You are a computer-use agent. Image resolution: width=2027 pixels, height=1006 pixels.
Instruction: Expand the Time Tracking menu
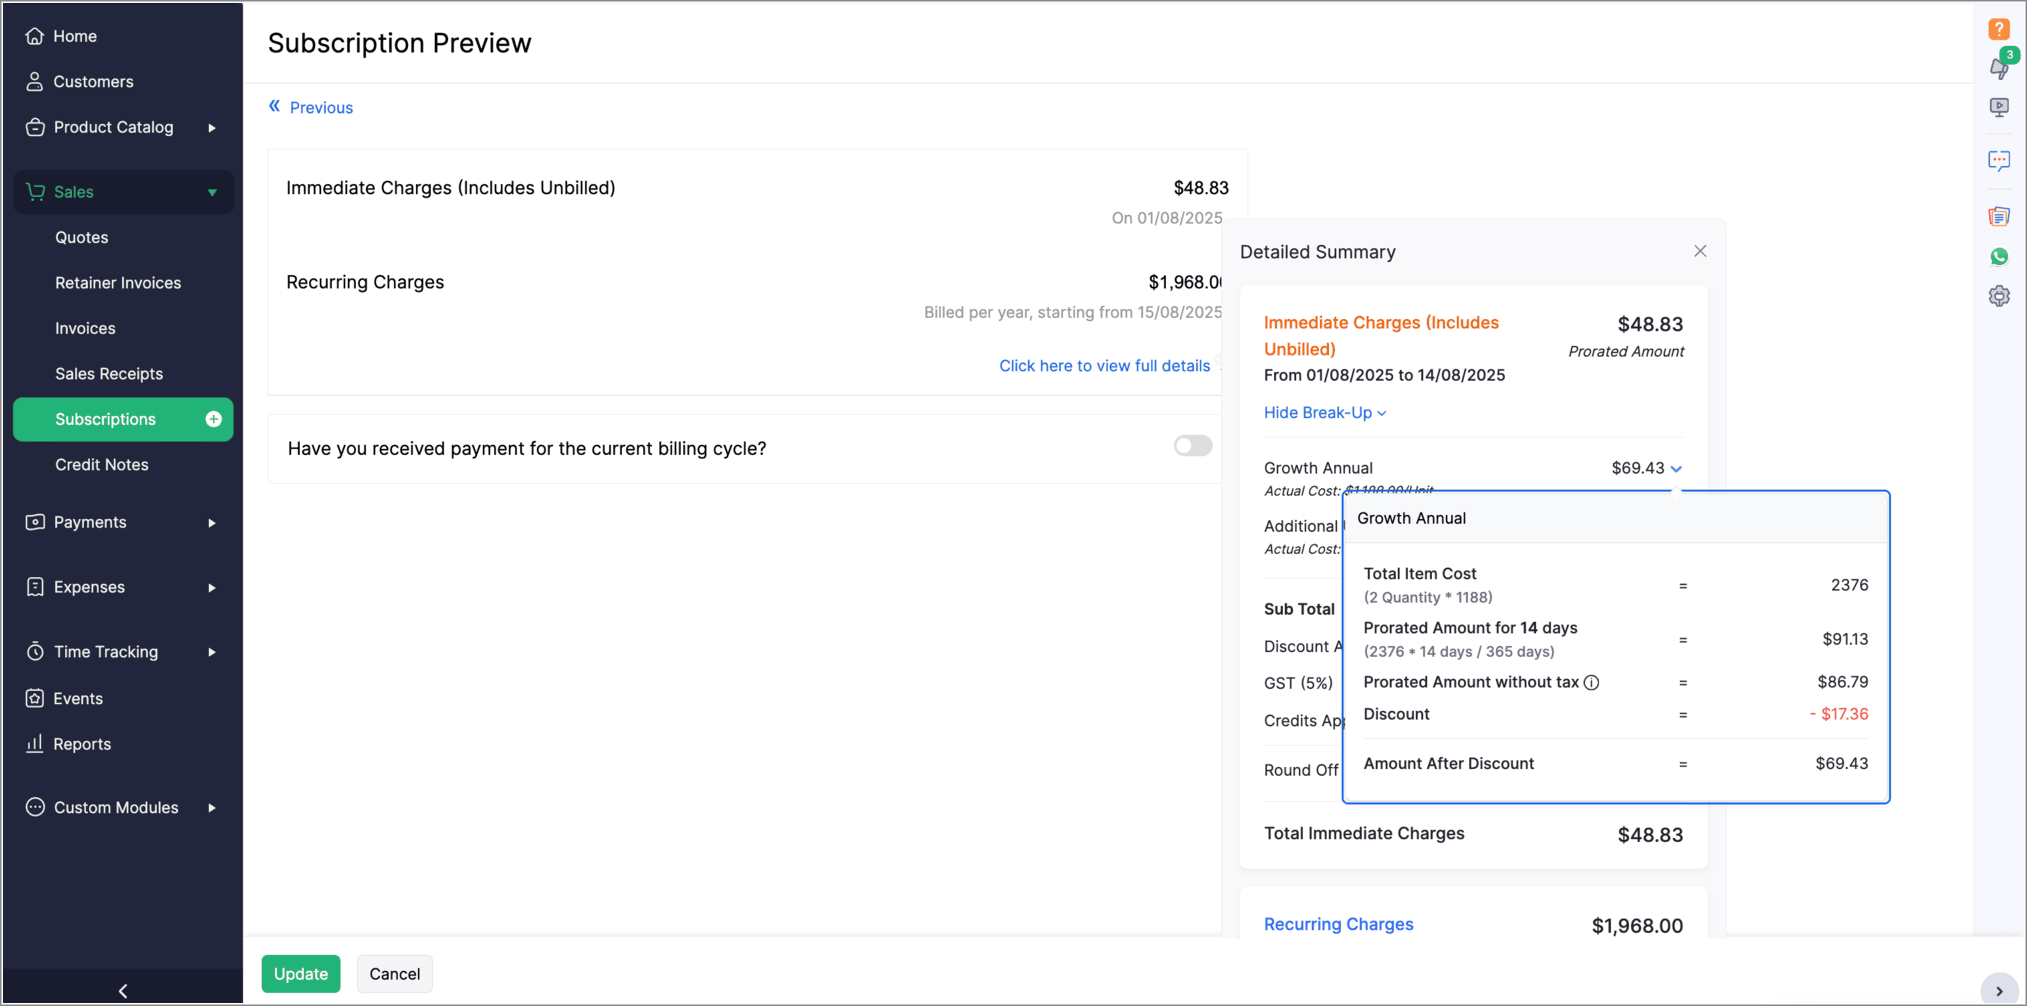(212, 652)
